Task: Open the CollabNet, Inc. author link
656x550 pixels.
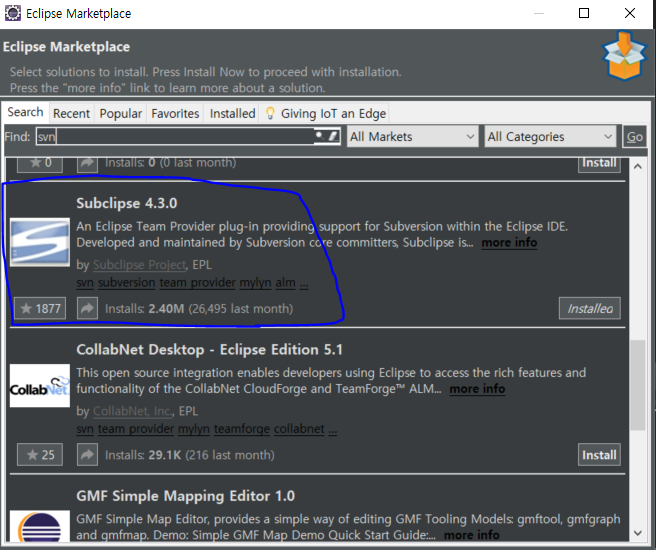Action: pyautogui.click(x=133, y=411)
